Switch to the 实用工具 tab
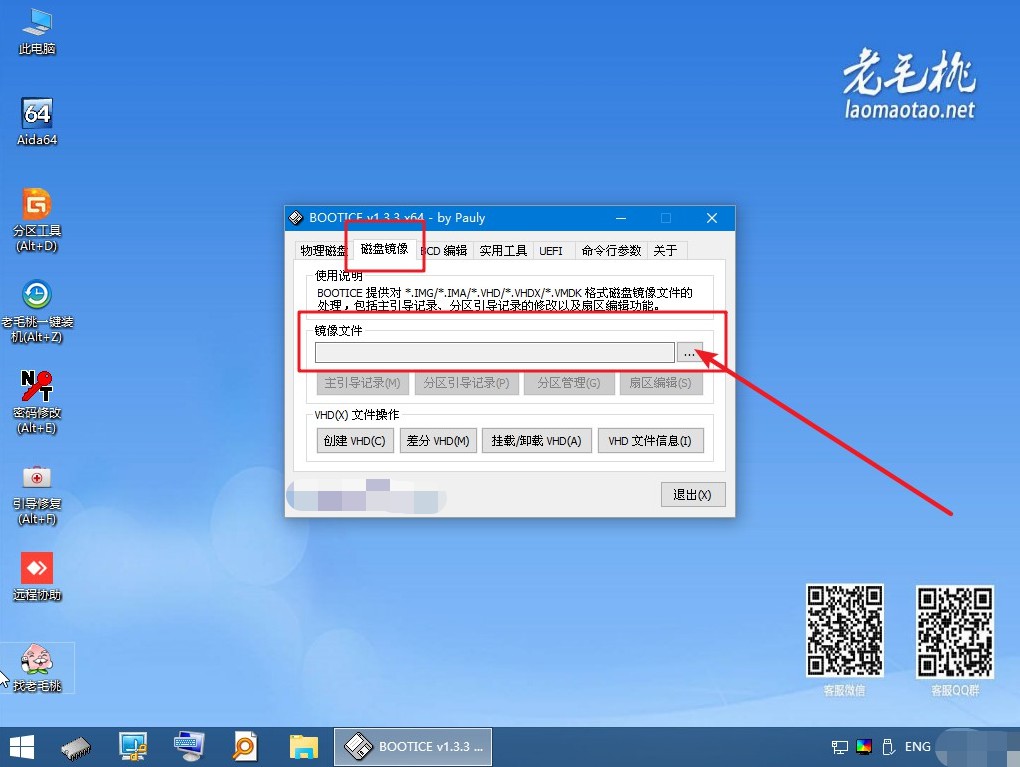1020x767 pixels. [x=503, y=250]
